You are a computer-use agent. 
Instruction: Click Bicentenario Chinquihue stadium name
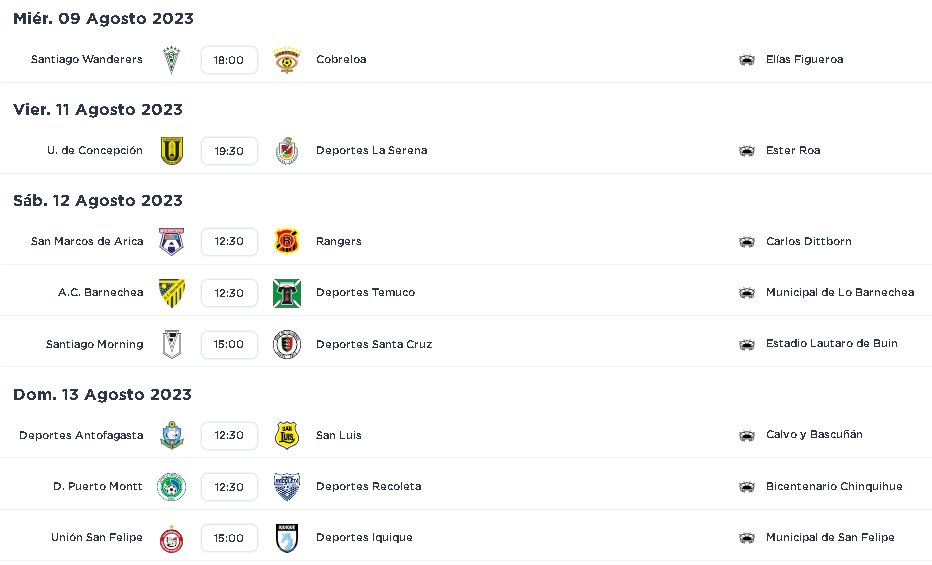[x=834, y=486]
